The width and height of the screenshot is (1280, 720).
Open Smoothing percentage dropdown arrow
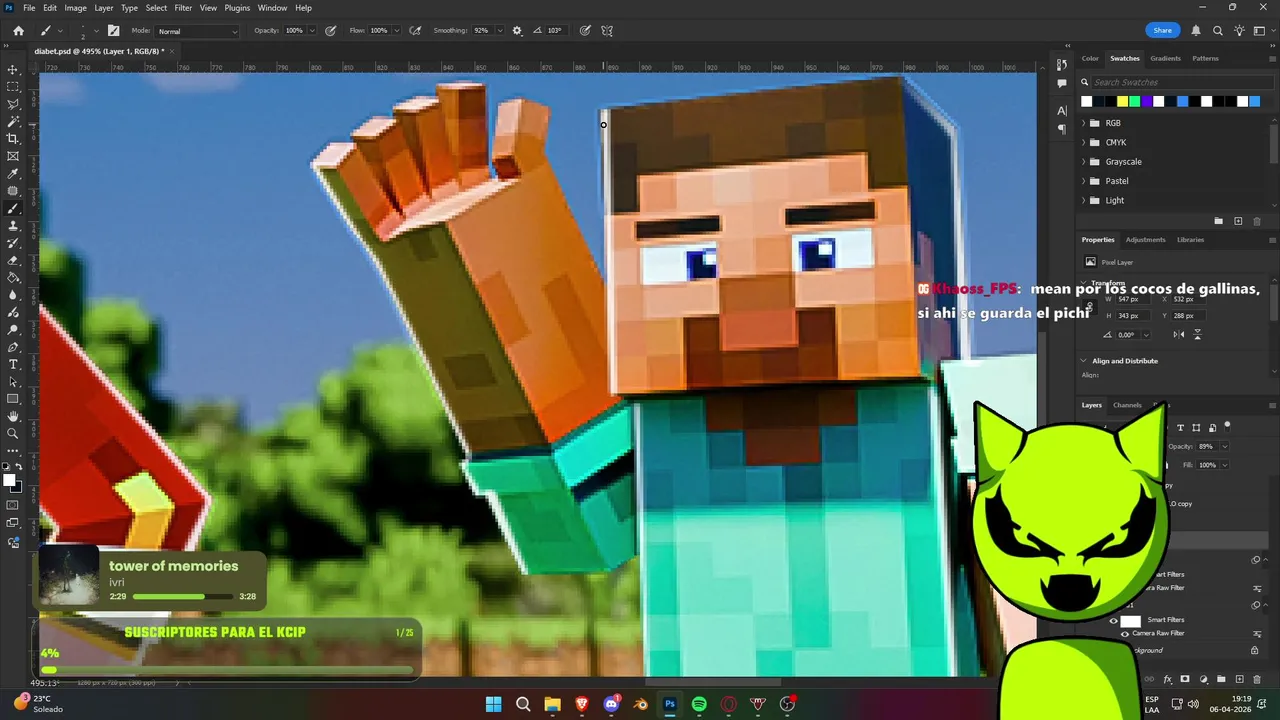pos(499,31)
